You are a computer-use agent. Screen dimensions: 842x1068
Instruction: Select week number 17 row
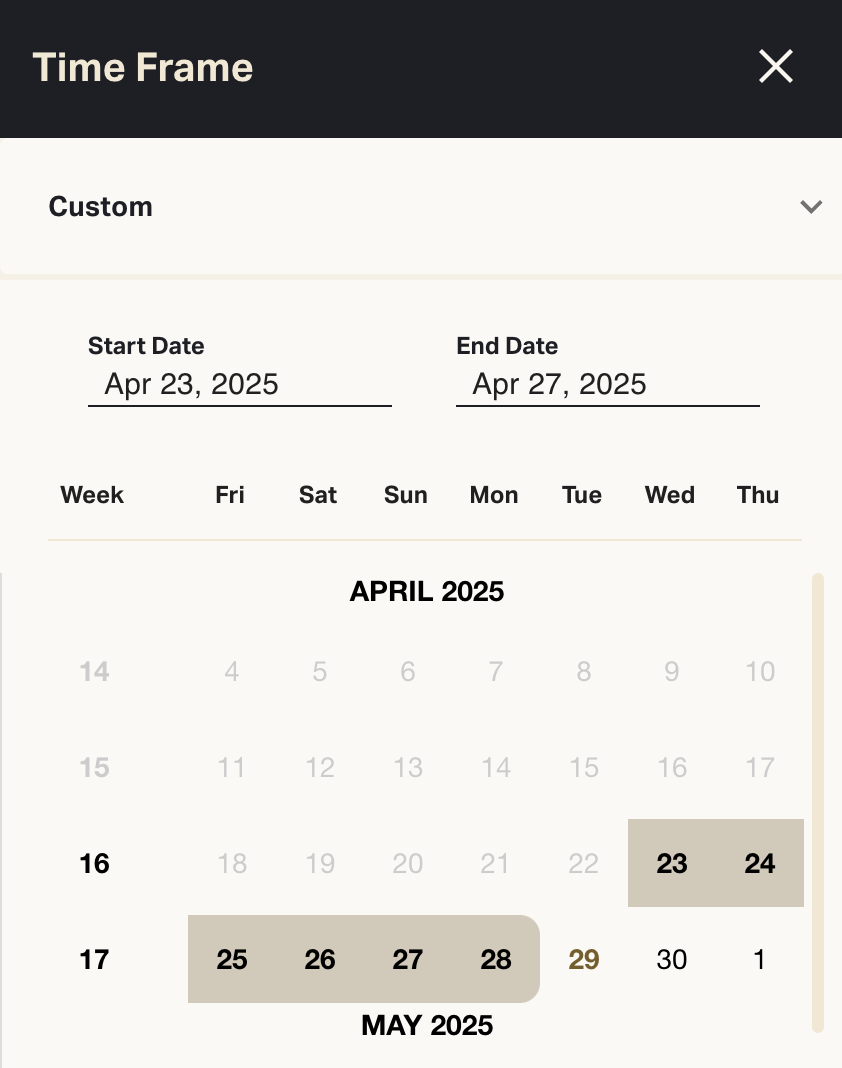94,960
